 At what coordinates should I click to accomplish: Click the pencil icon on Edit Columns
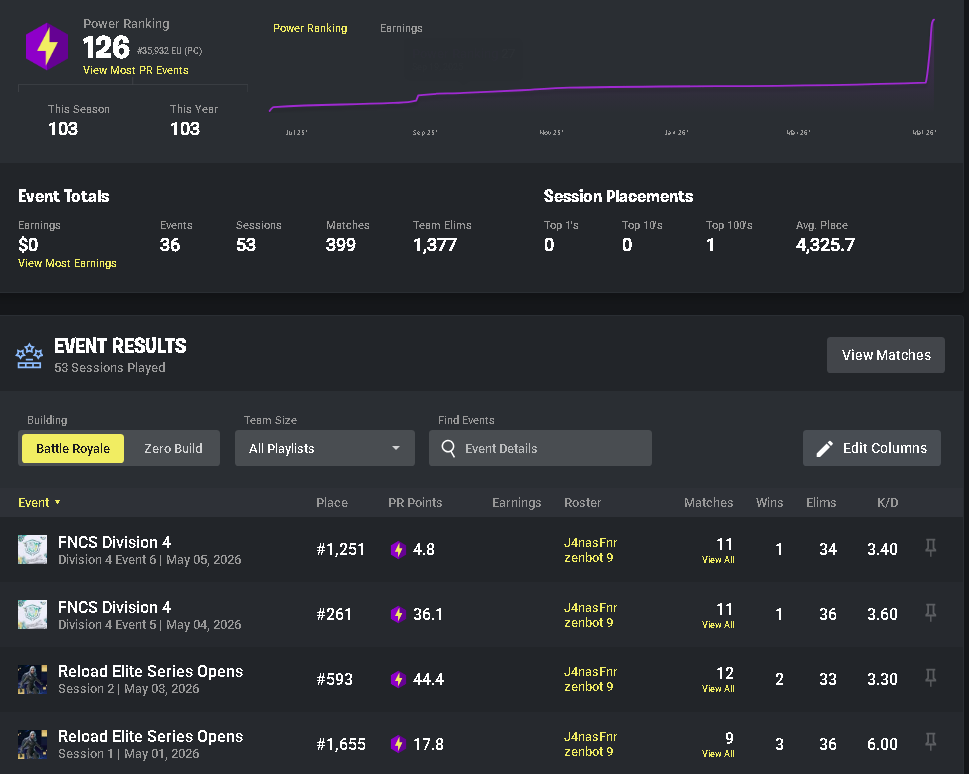click(x=824, y=449)
